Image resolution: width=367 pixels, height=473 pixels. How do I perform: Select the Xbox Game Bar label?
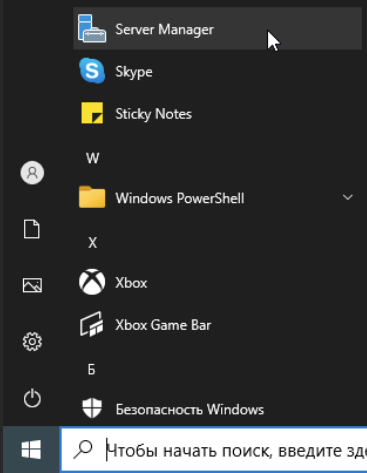coord(163,325)
